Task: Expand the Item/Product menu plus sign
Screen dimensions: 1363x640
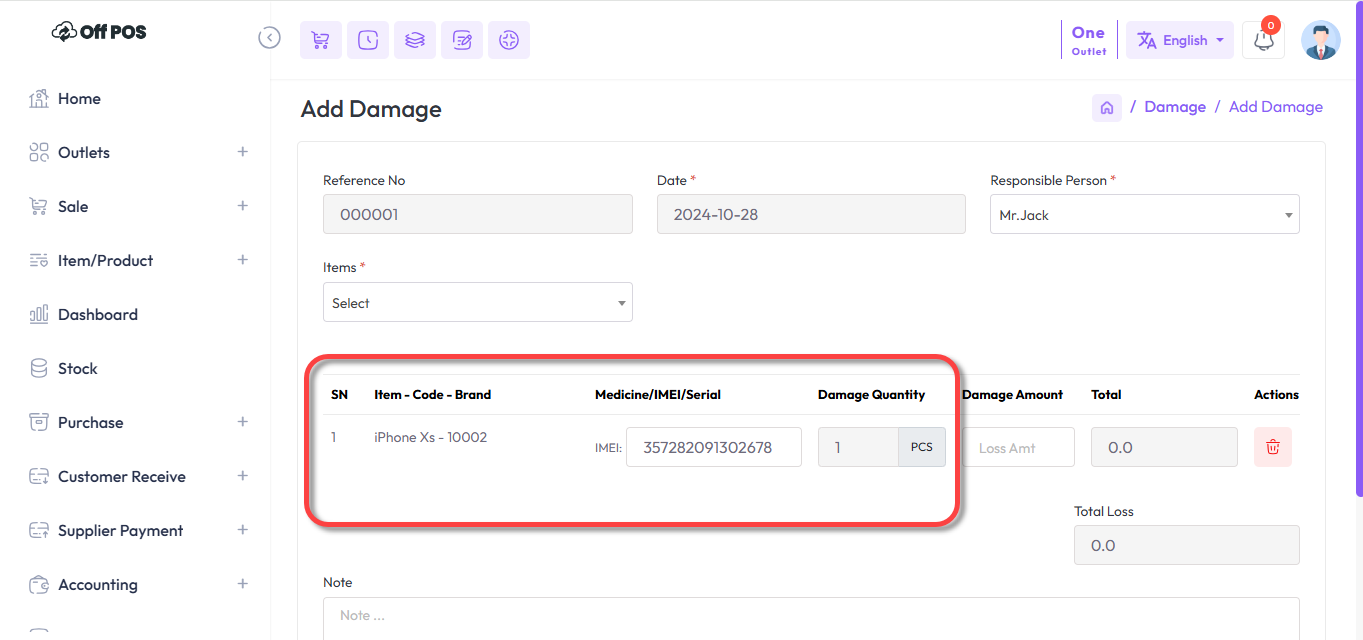Action: (242, 260)
